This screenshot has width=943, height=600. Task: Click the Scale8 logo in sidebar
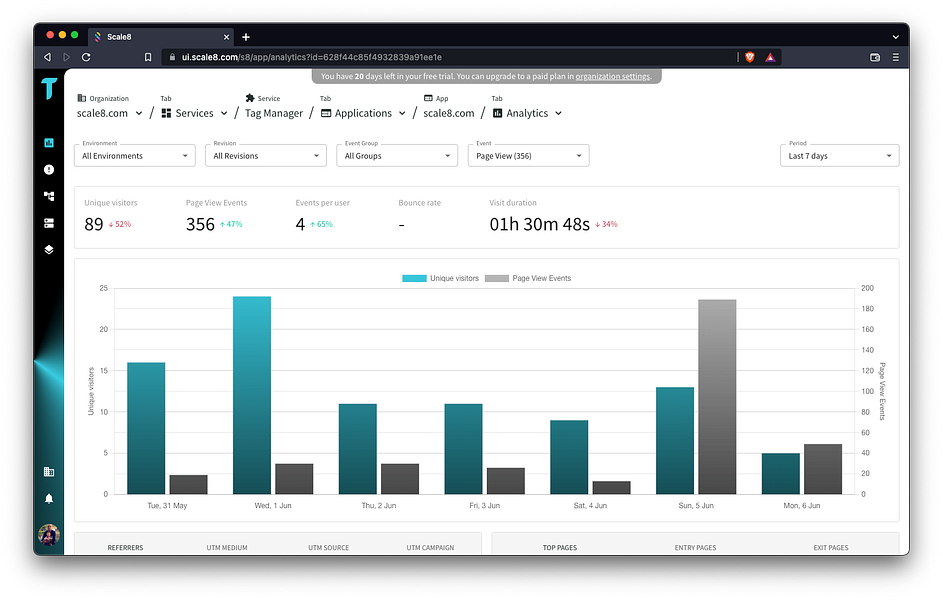(x=49, y=88)
